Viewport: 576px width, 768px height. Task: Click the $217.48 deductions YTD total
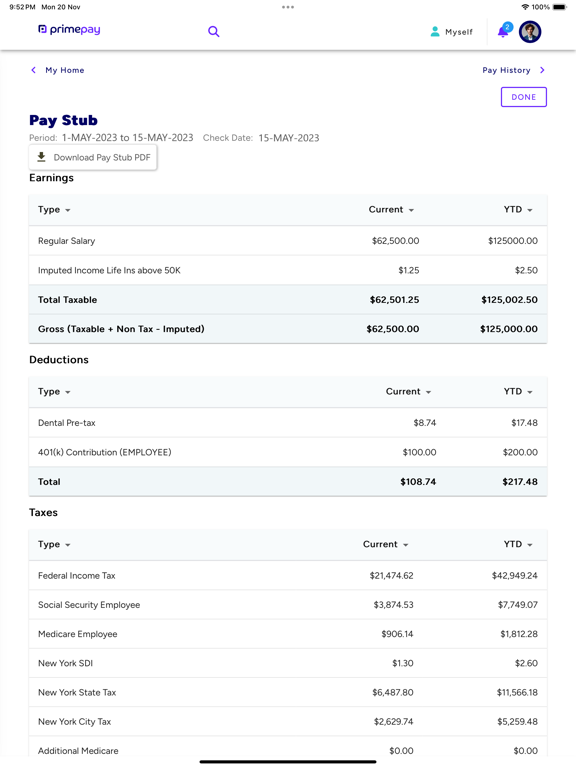(520, 482)
